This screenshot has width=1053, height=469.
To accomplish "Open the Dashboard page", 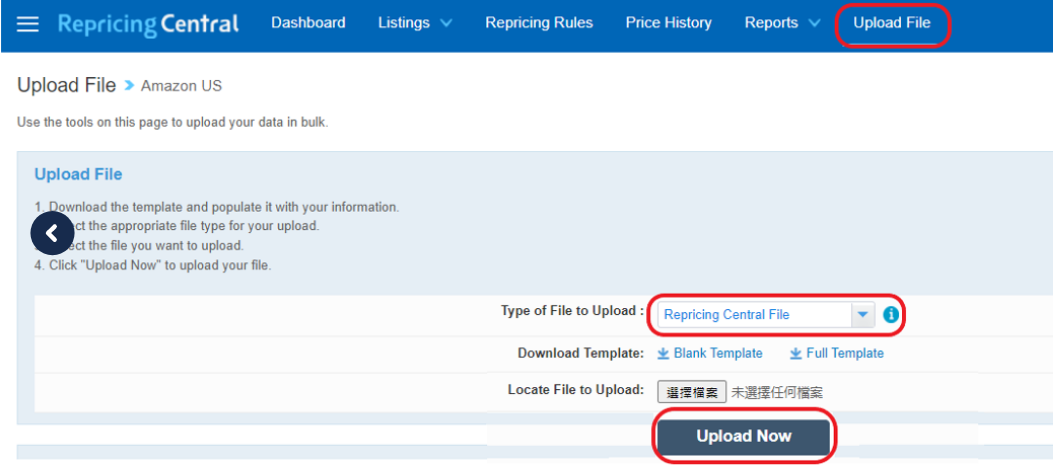I will (x=308, y=23).
